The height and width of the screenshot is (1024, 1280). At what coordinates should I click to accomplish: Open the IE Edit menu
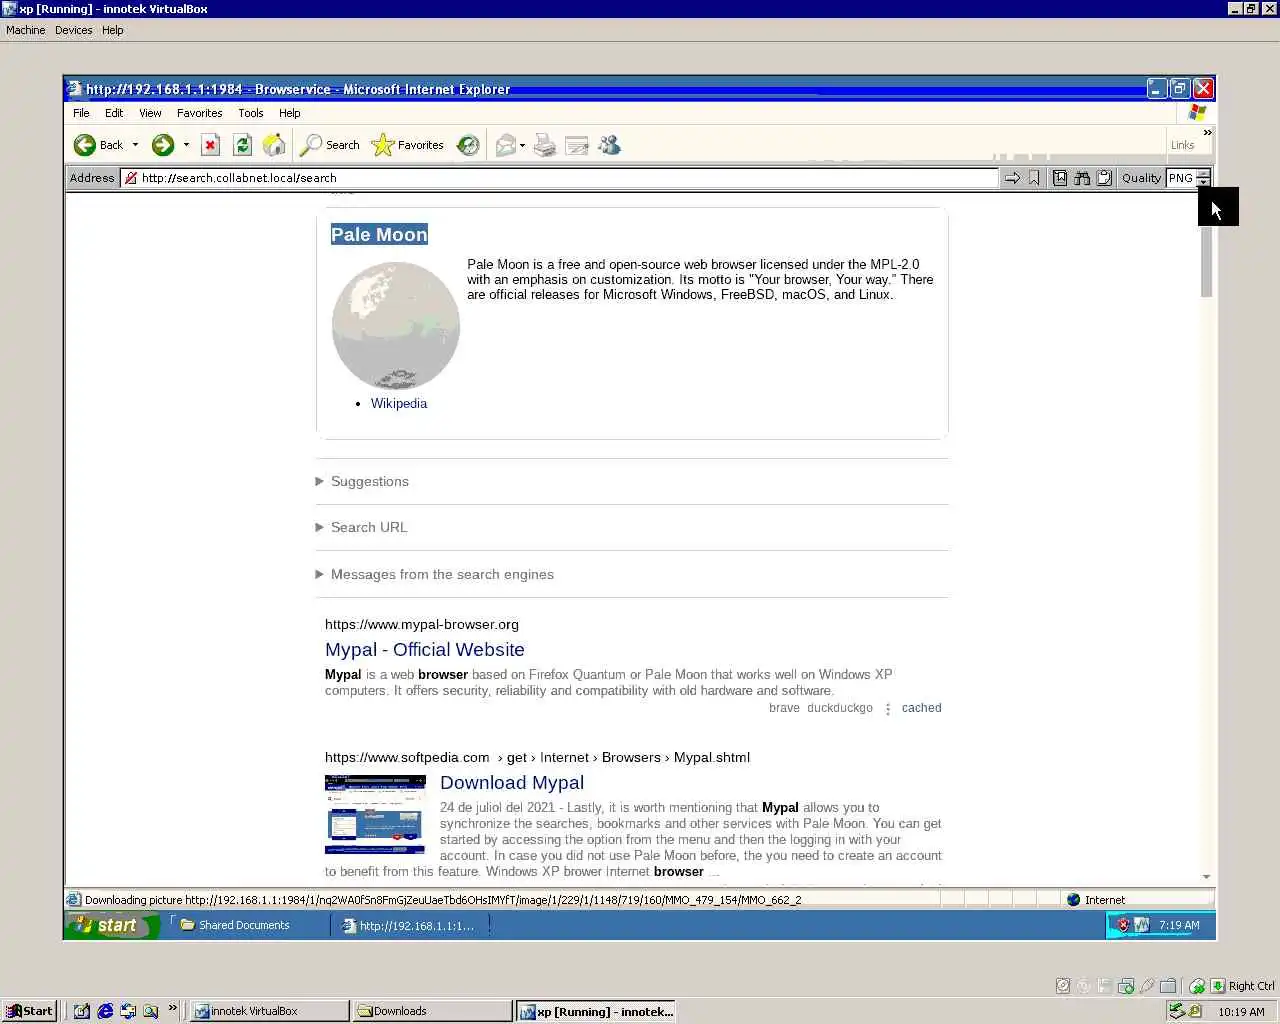(114, 113)
